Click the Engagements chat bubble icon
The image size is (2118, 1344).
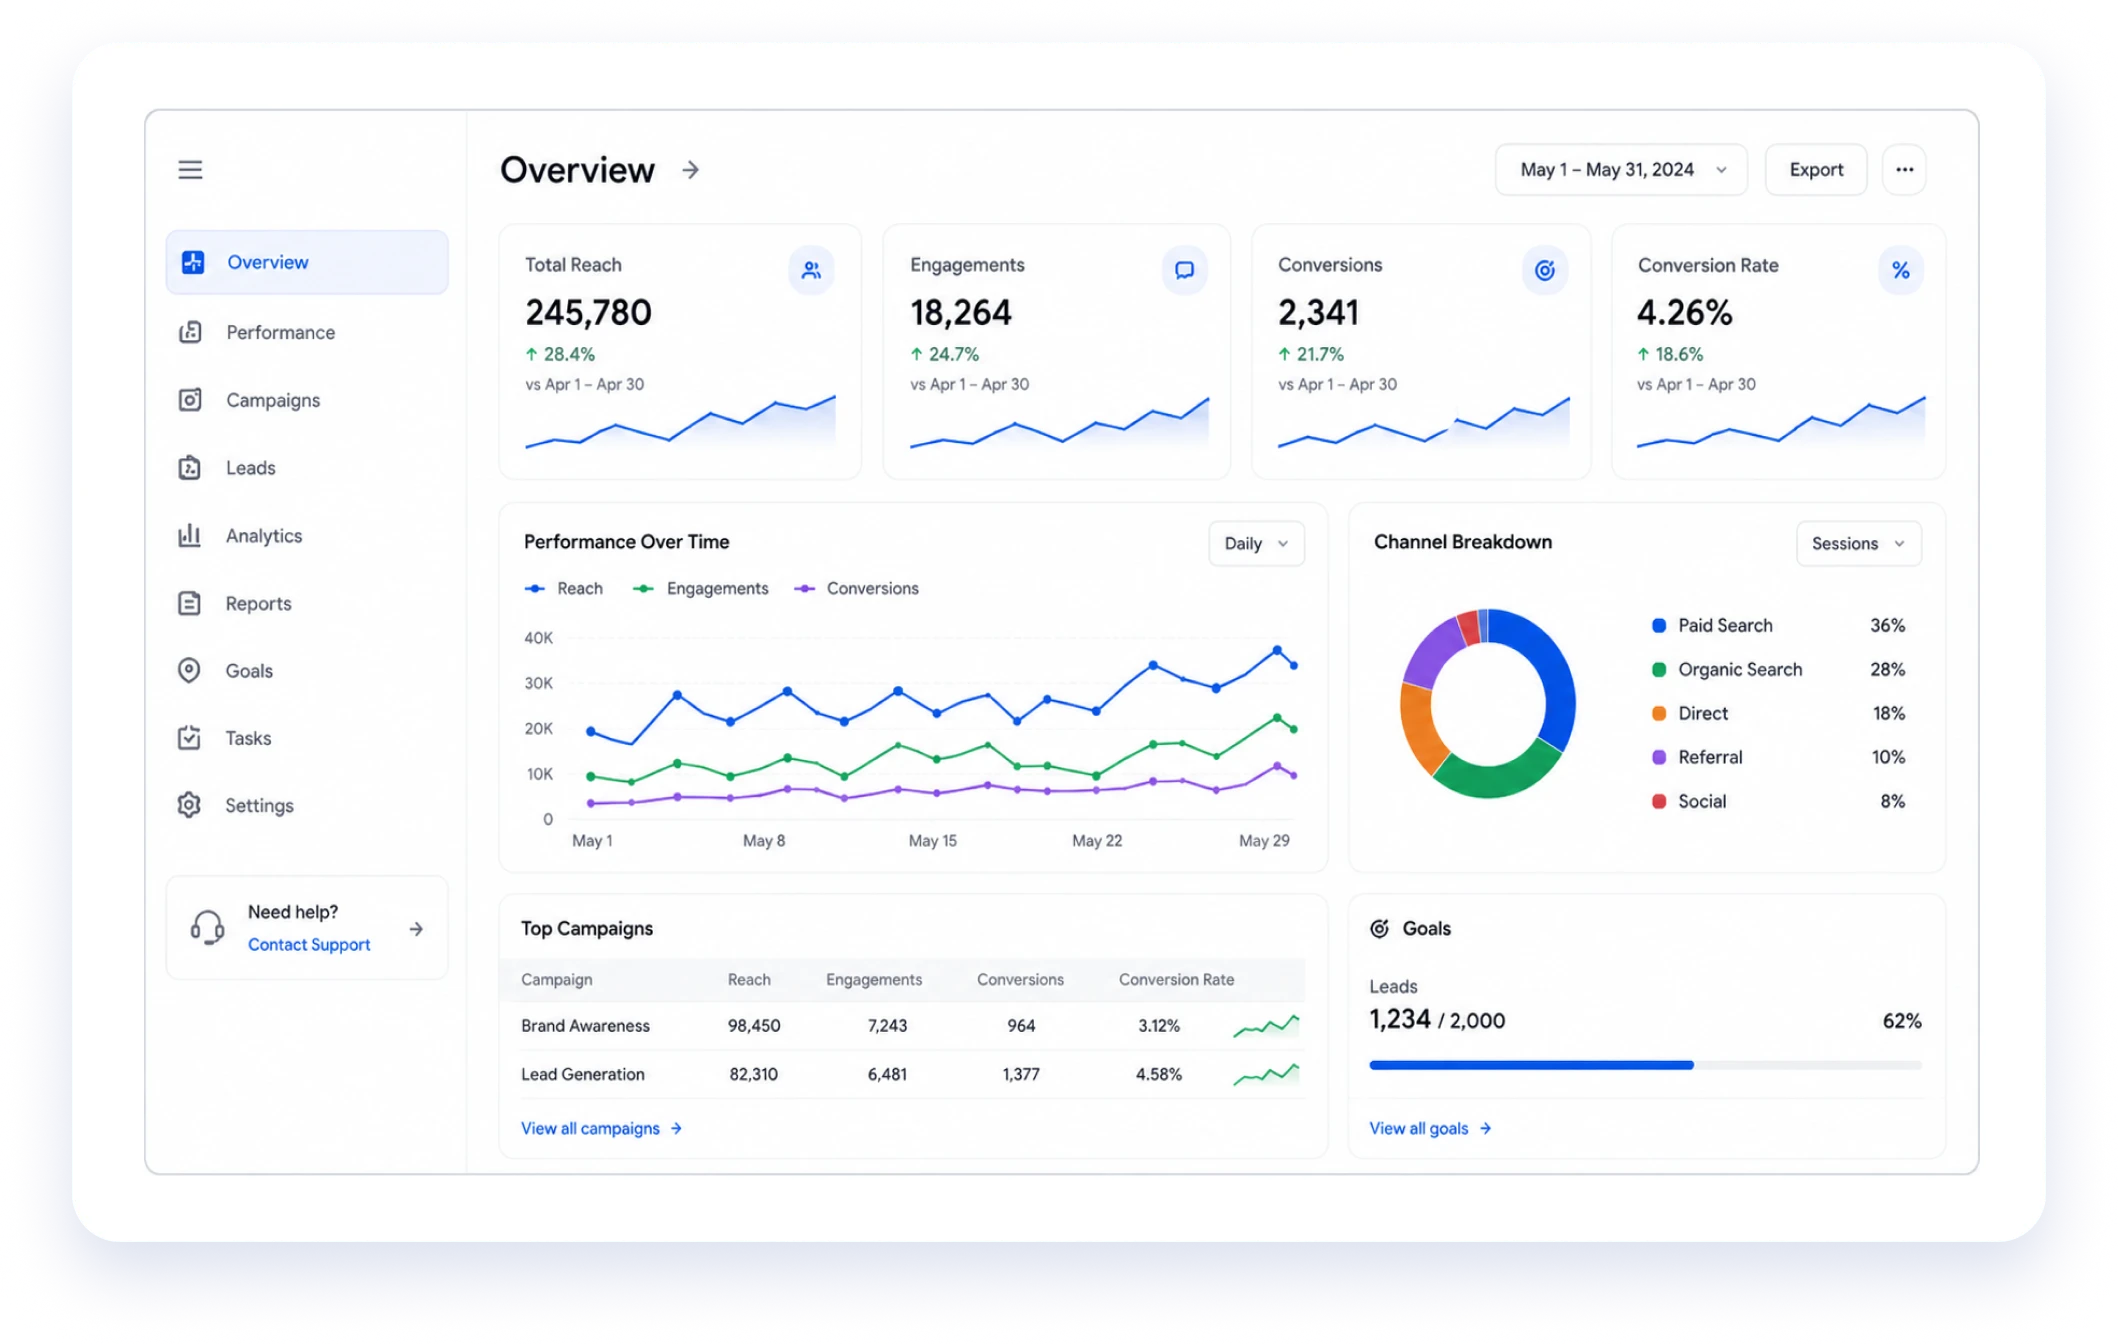1184,270
